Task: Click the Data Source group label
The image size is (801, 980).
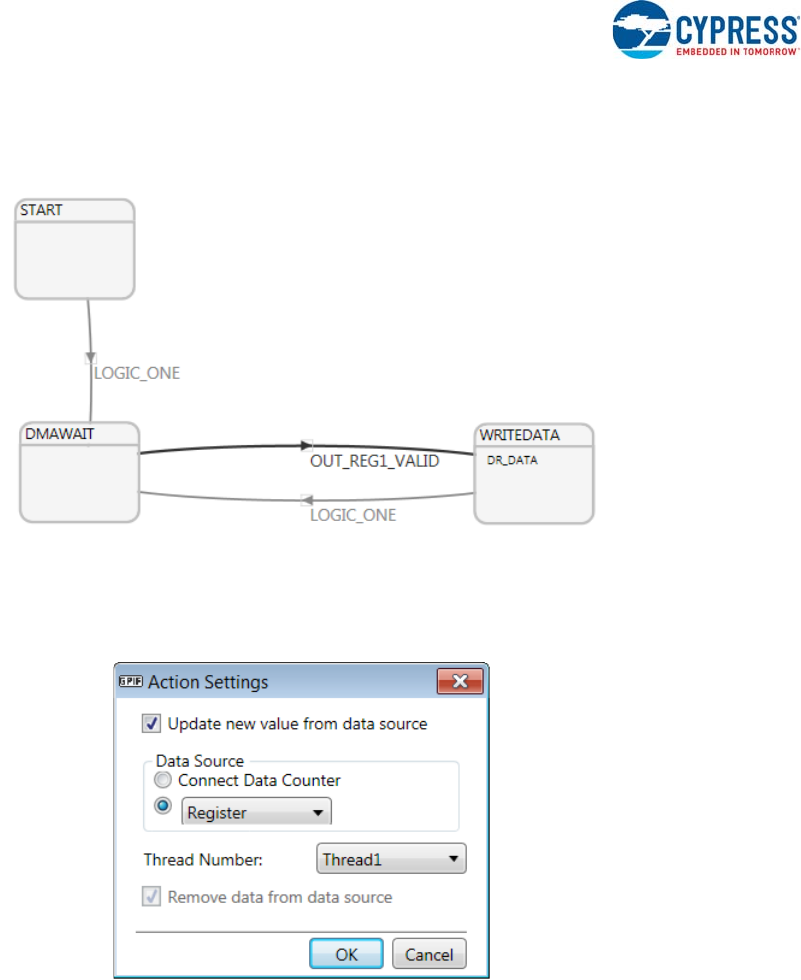Action: [199, 761]
